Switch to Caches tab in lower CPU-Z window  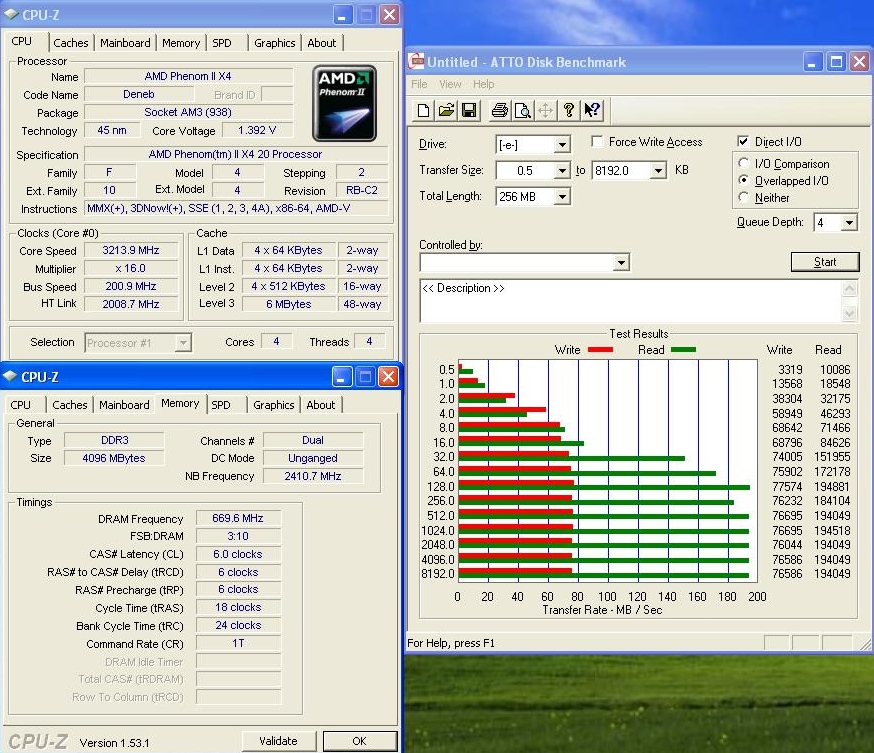(70, 405)
